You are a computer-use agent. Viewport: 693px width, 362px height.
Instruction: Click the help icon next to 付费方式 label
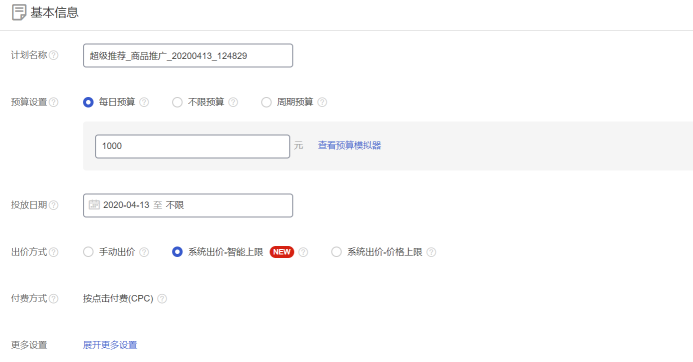pos(53,299)
